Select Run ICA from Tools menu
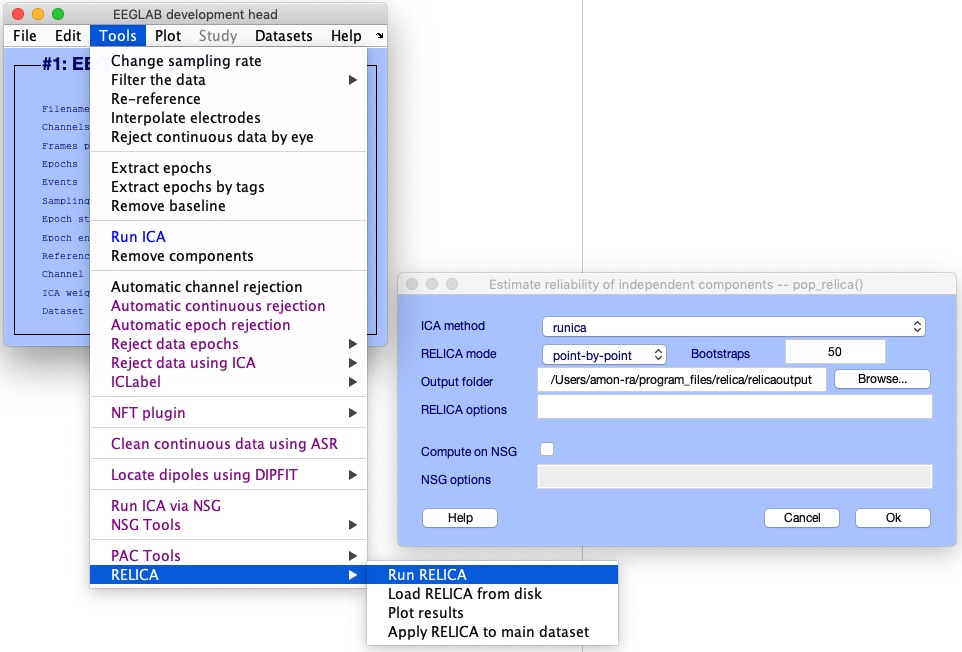The image size is (962, 652). [x=138, y=237]
